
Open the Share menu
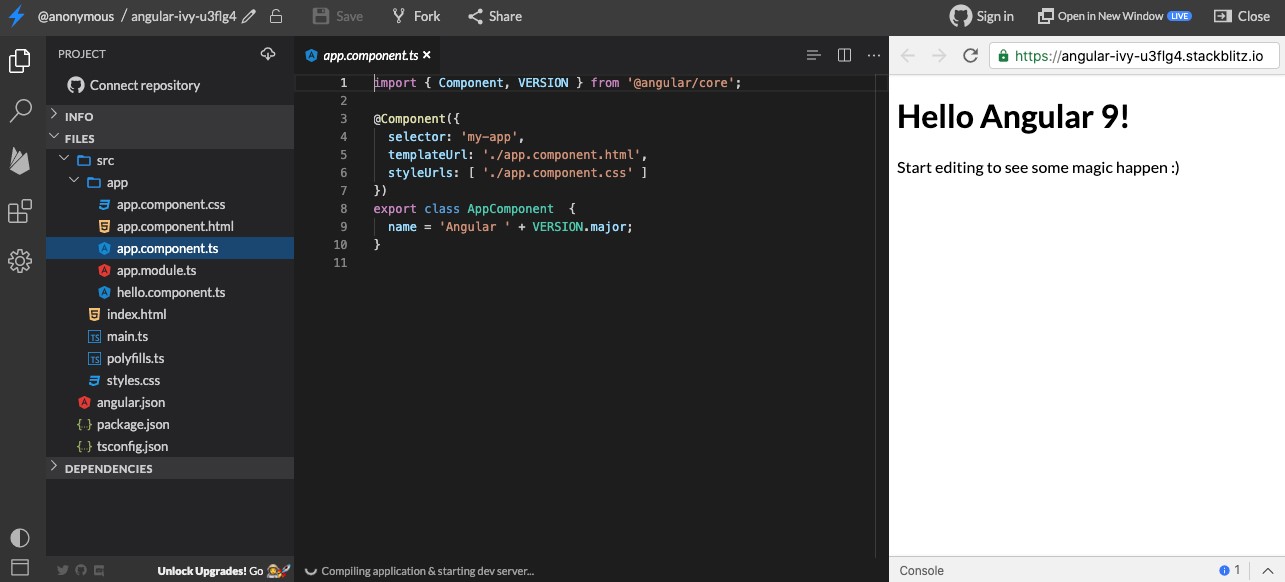point(495,16)
